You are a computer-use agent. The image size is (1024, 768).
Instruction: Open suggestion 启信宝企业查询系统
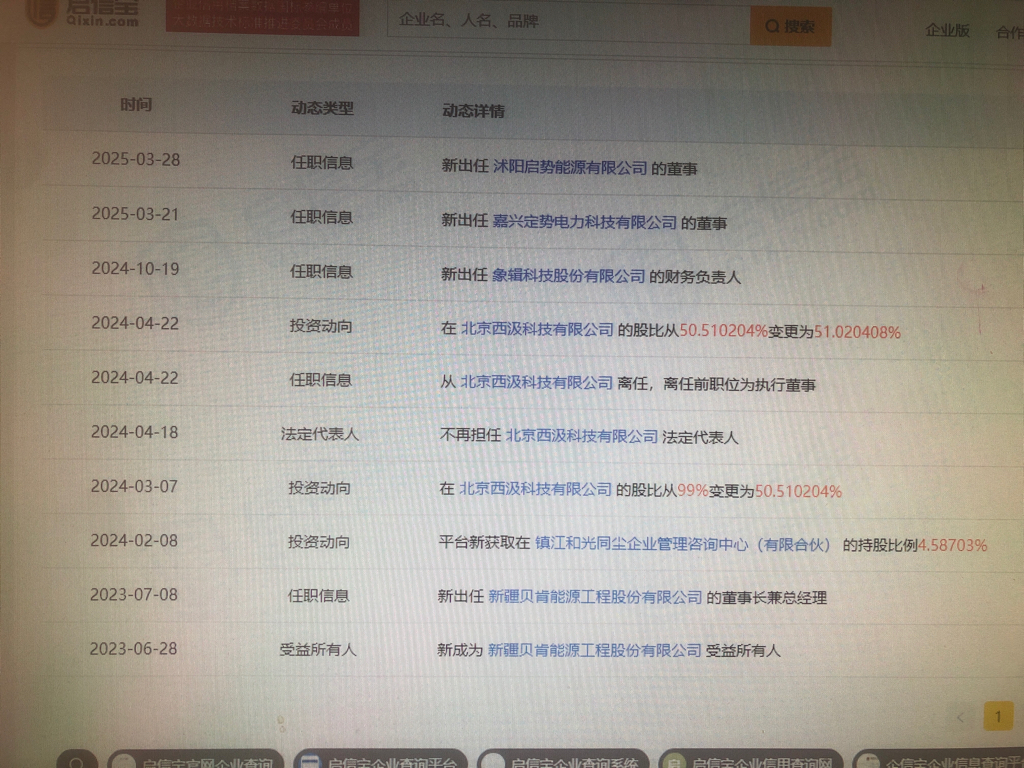point(563,760)
